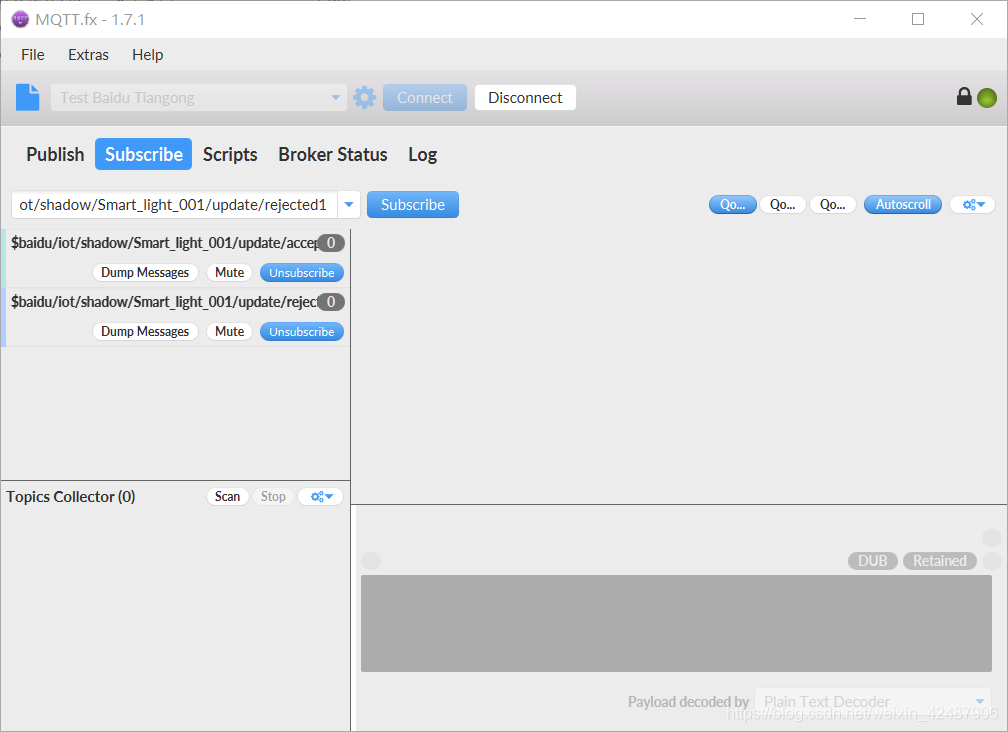
Task: Click message count badge on update/rejected topic
Action: pyautogui.click(x=330, y=302)
